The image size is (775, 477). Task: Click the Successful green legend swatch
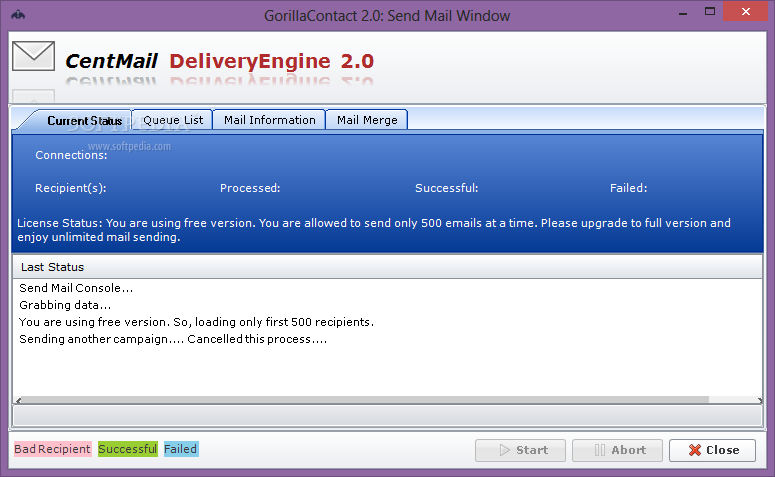pos(128,449)
